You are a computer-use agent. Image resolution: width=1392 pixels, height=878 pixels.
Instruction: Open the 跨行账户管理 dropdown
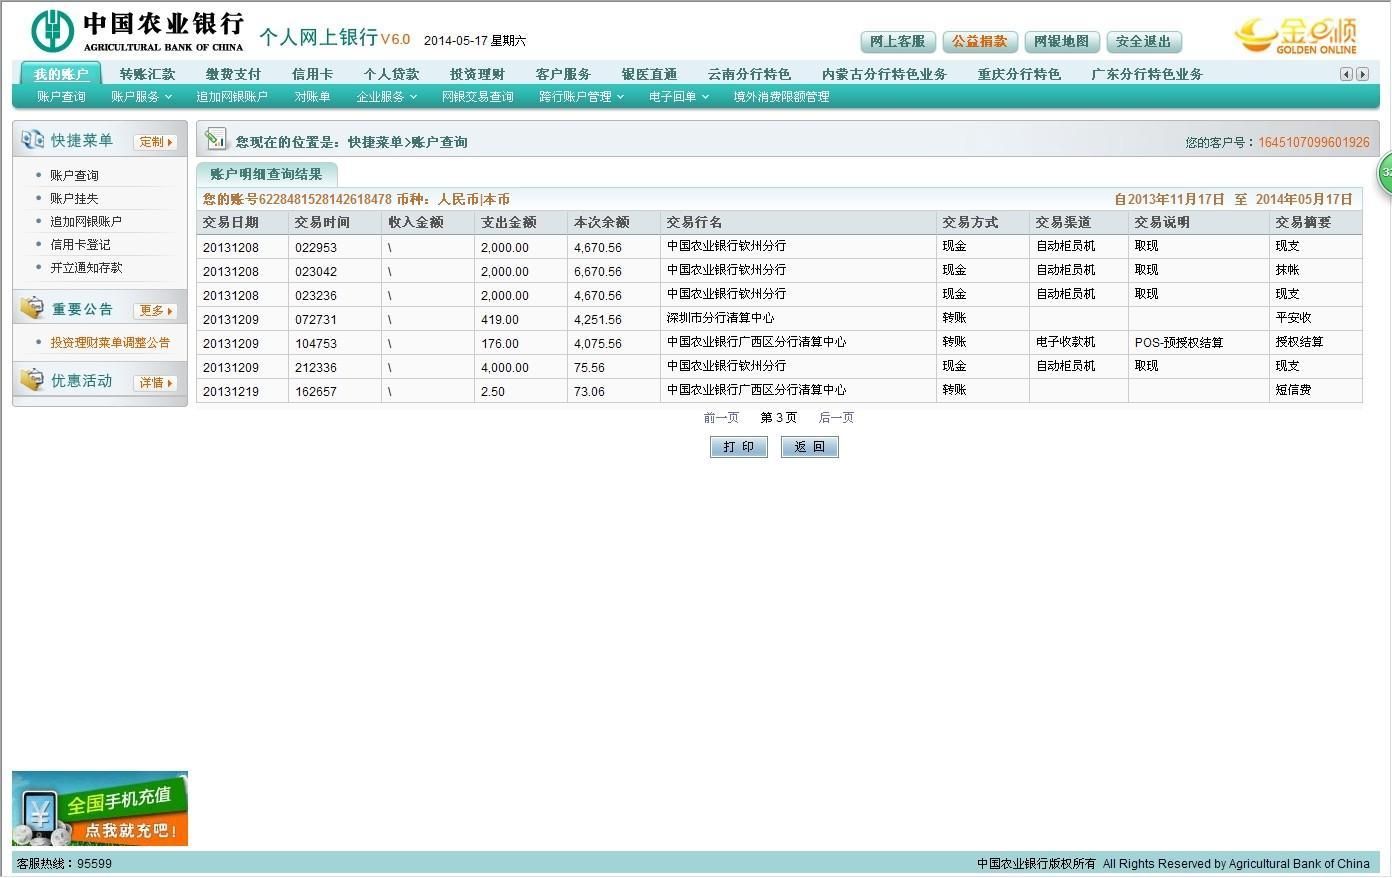pyautogui.click(x=581, y=97)
